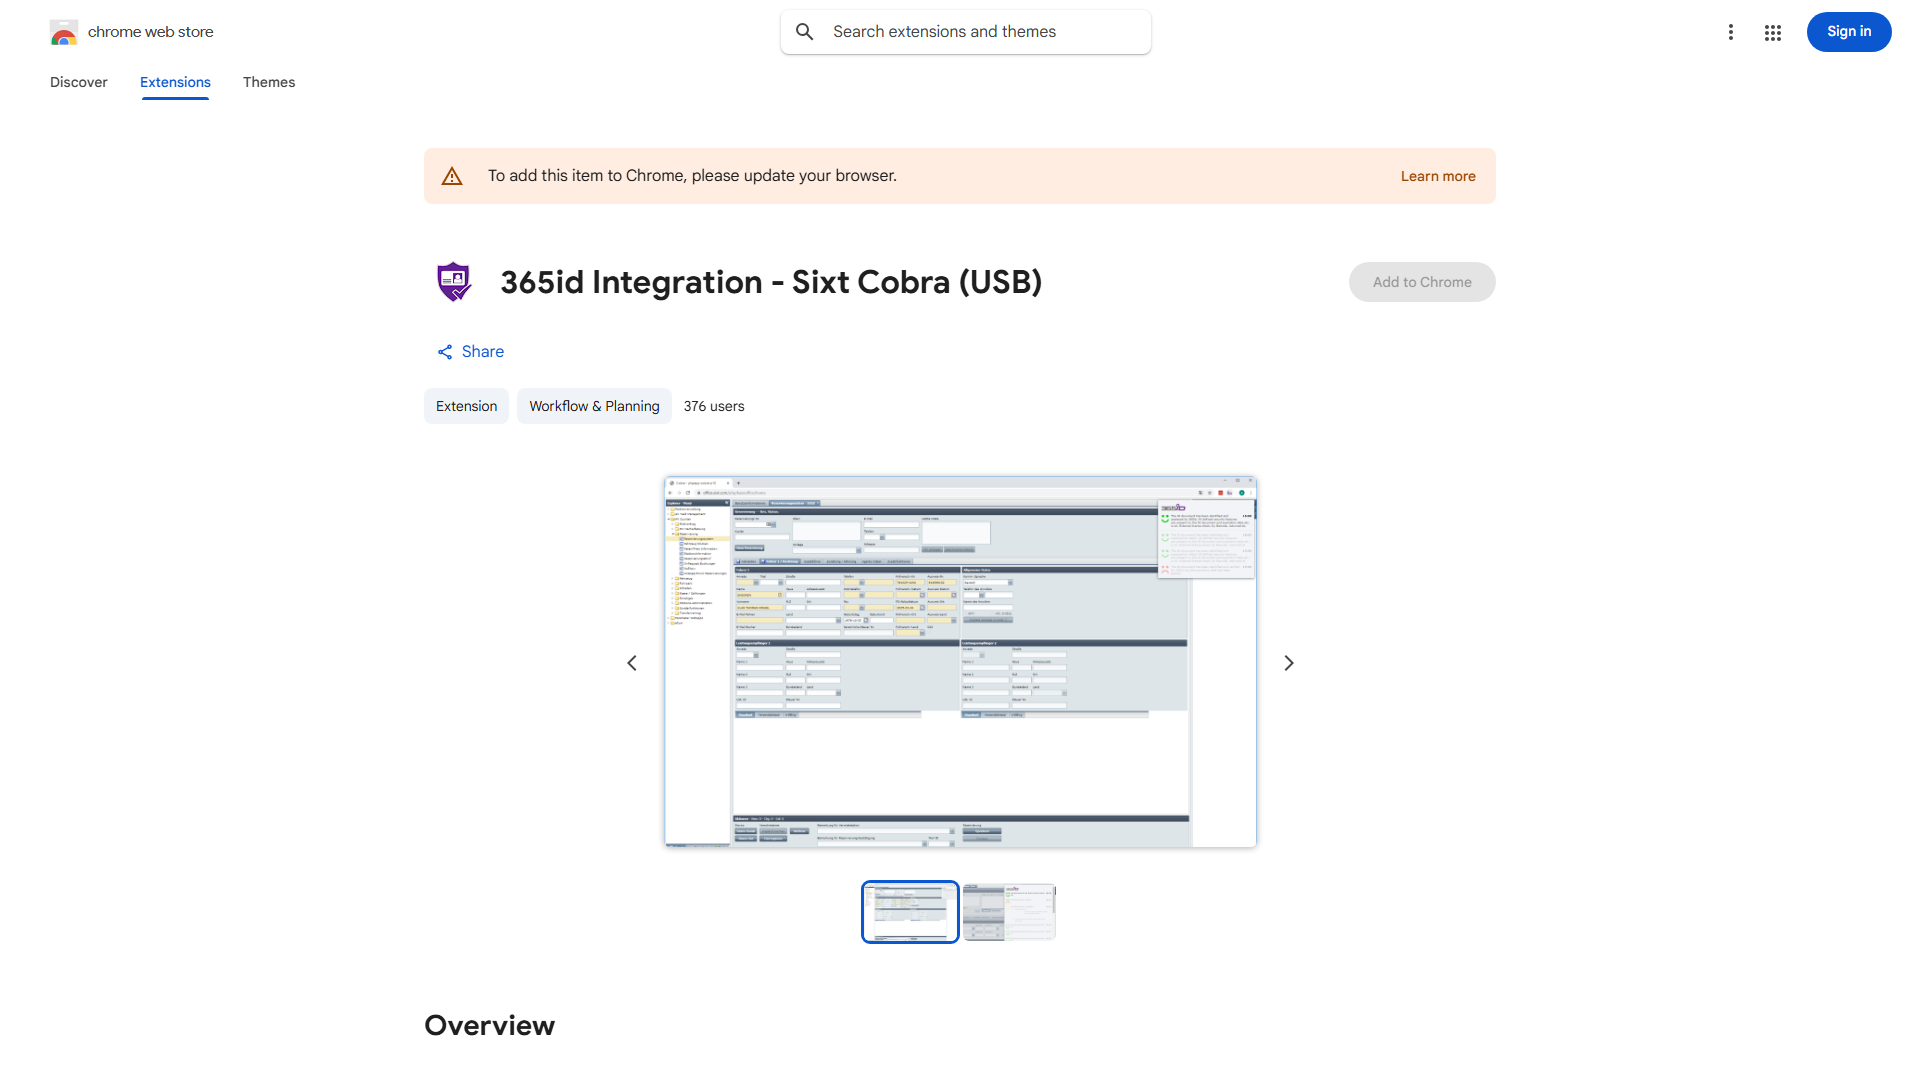The image size is (1920, 1080).
Task: Click the large extension screenshot preview
Action: click(x=960, y=662)
